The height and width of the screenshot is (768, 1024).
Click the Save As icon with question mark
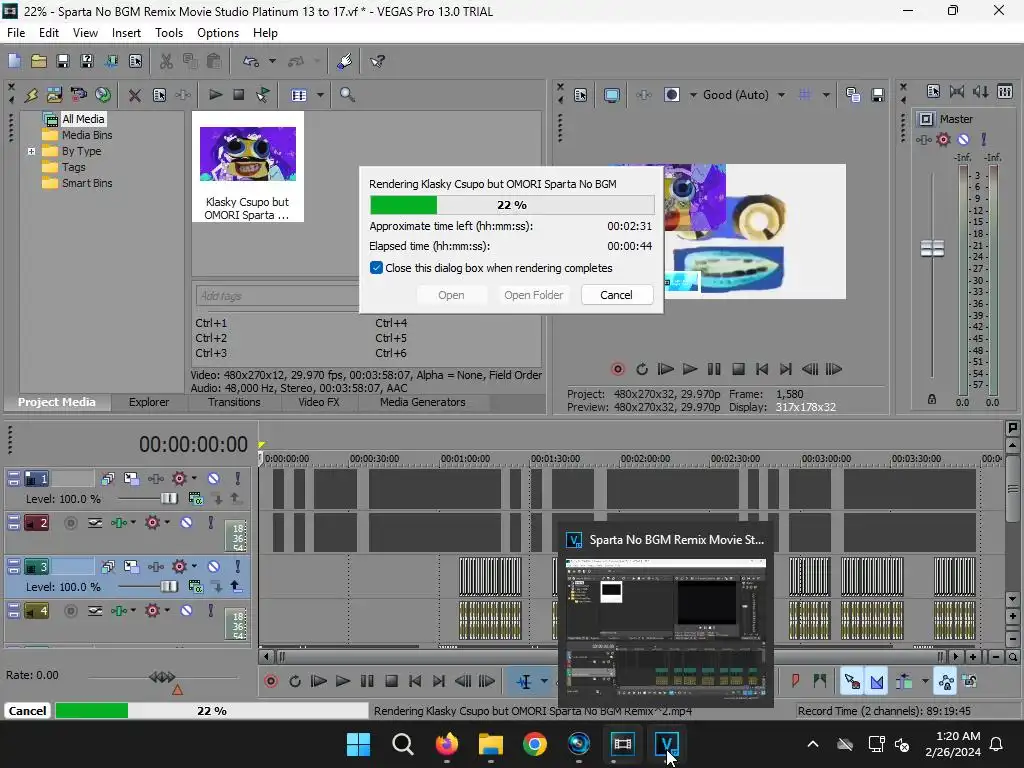(x=86, y=61)
